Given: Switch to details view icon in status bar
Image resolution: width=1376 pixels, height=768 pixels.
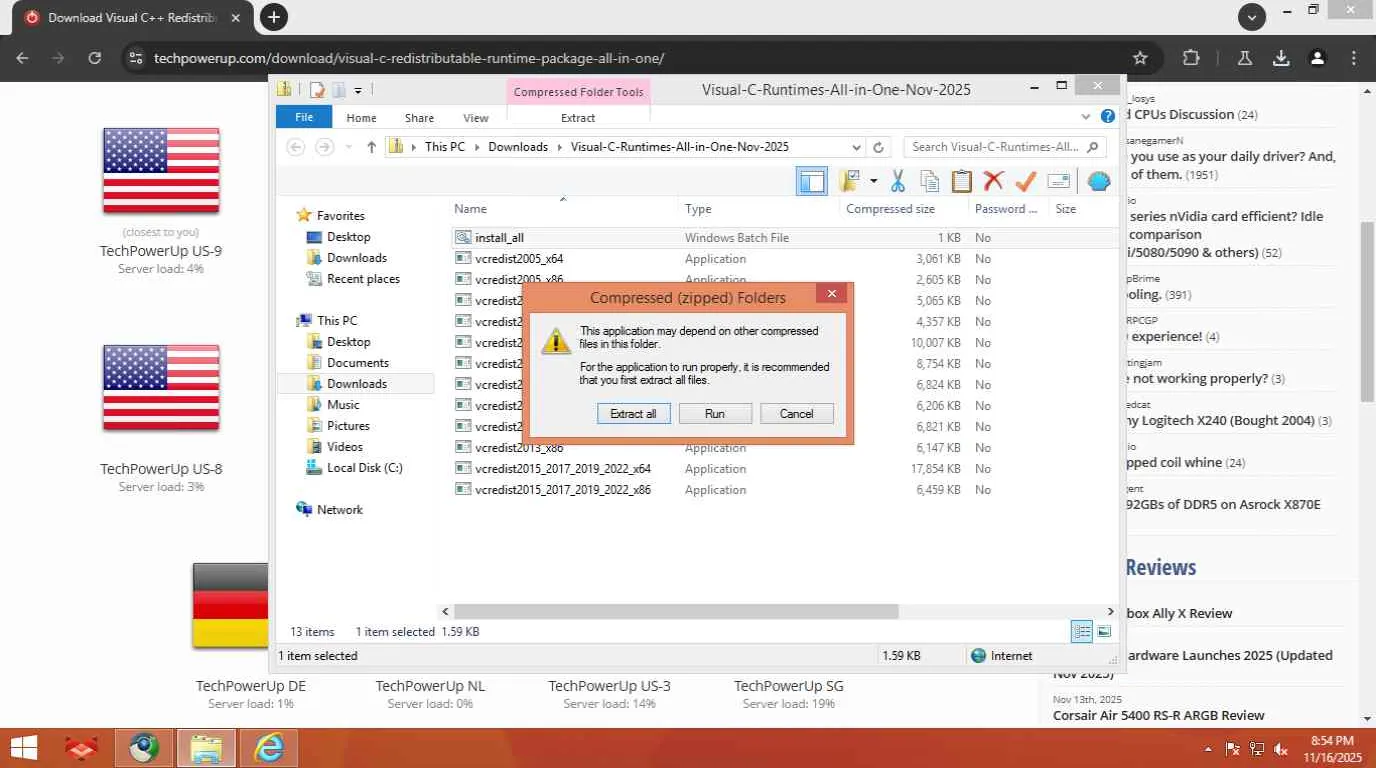Looking at the screenshot, I should click(1082, 632).
